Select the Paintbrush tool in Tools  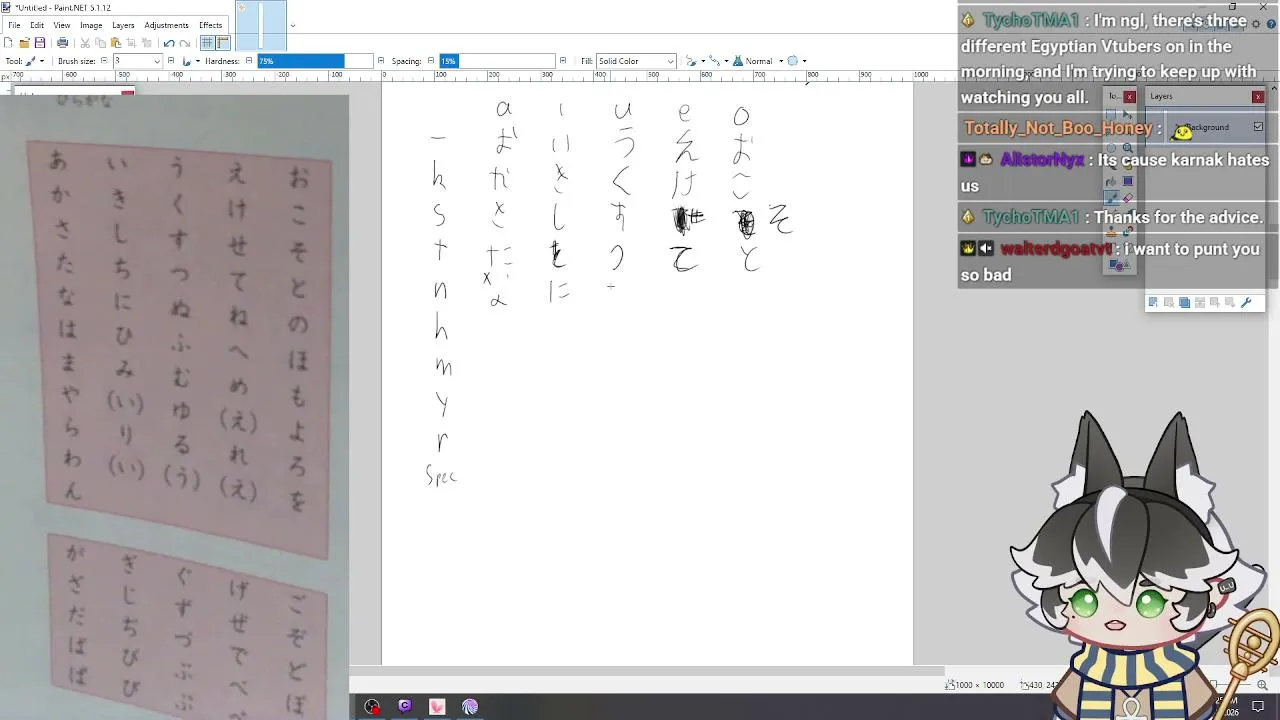1114,198
